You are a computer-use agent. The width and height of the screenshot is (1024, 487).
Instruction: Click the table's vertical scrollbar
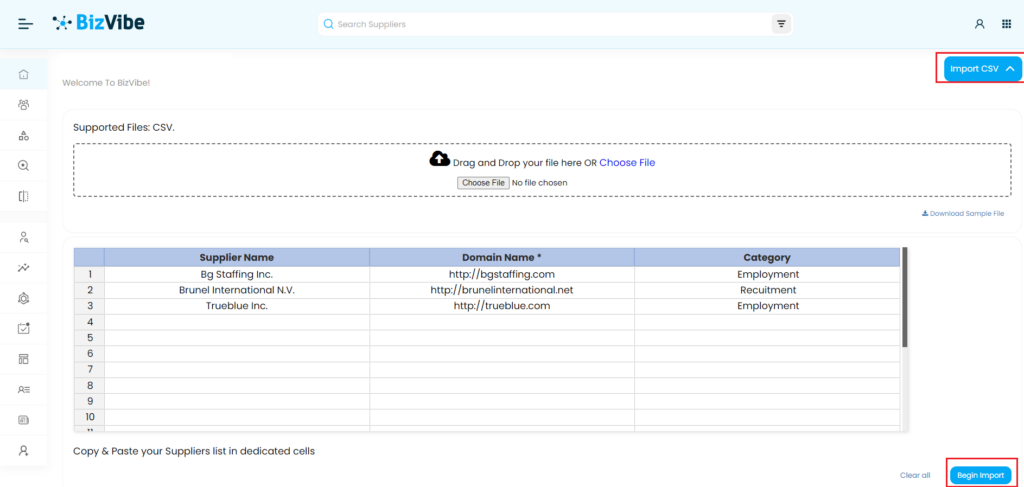(x=905, y=300)
